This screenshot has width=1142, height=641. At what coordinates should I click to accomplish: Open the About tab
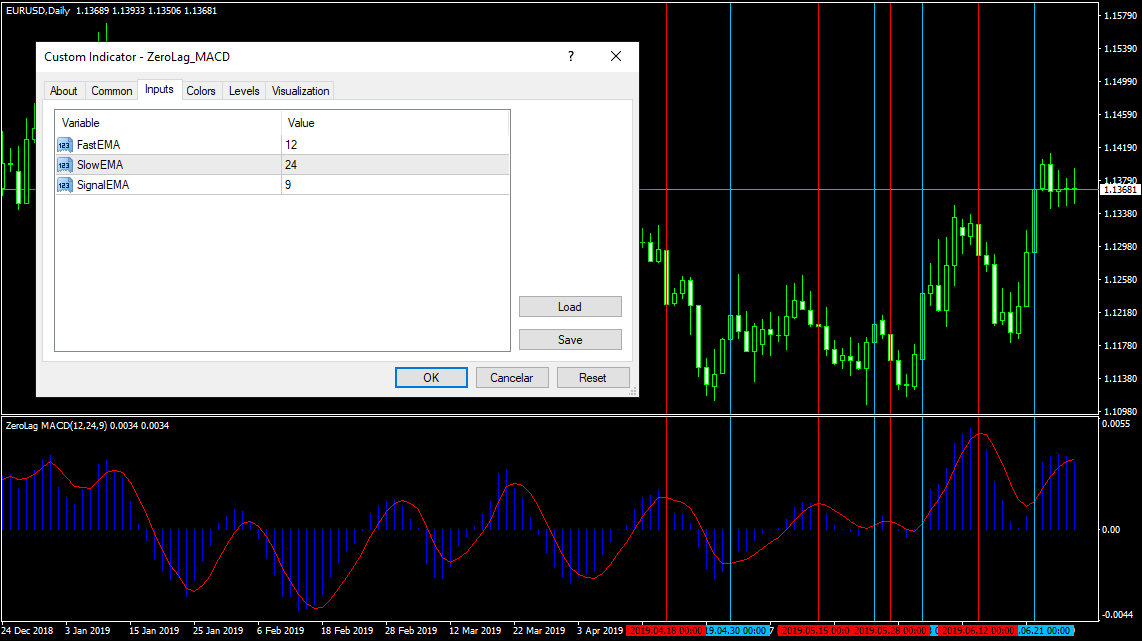63,91
